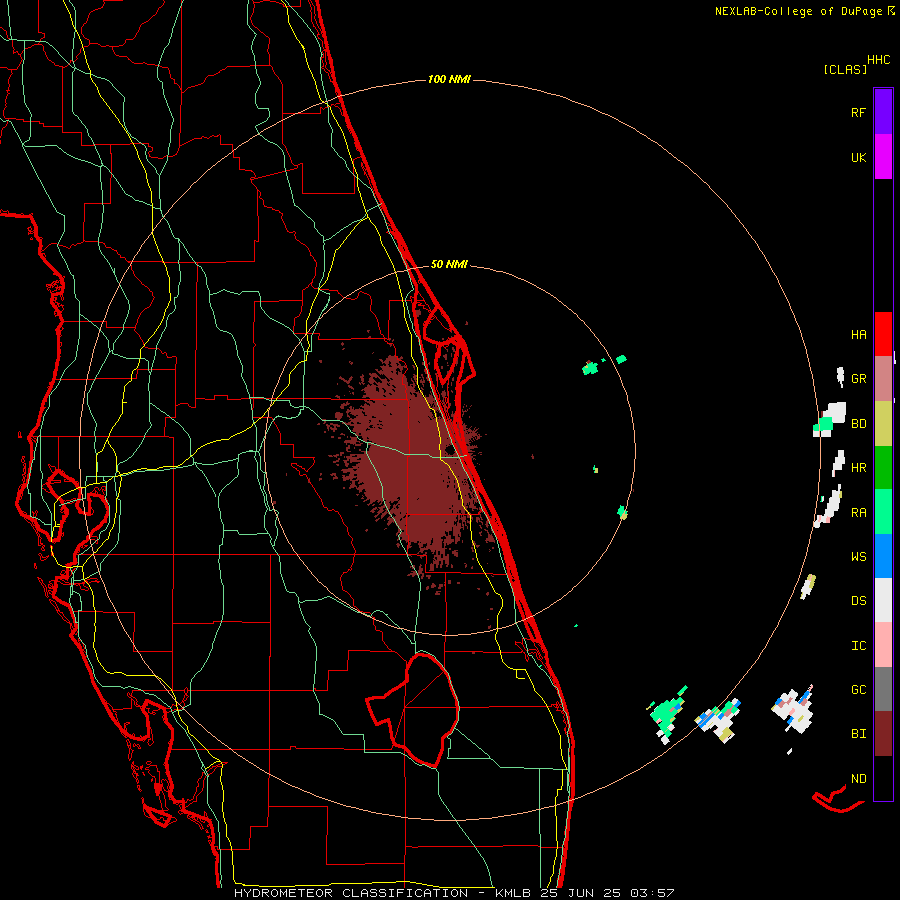Click the 50 NMI range ring label
This screenshot has height=900, width=900.
[449, 264]
